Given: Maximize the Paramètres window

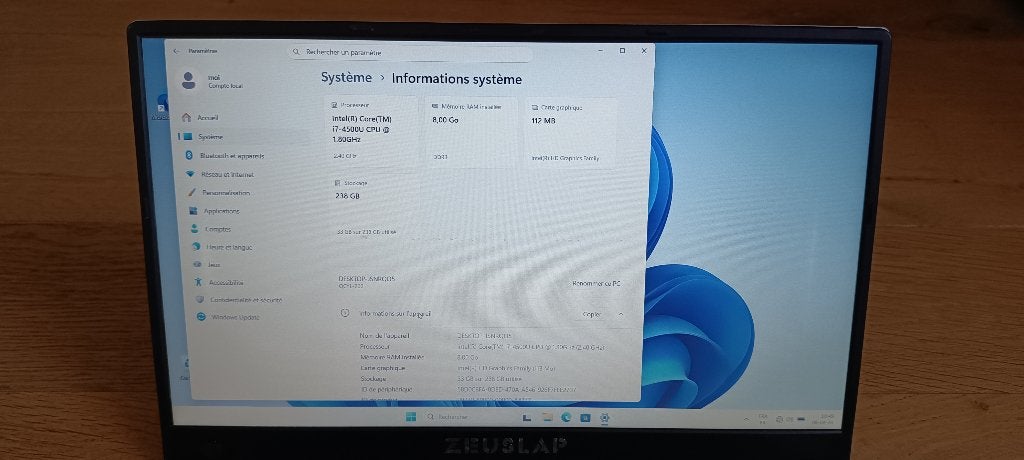Looking at the screenshot, I should [622, 50].
